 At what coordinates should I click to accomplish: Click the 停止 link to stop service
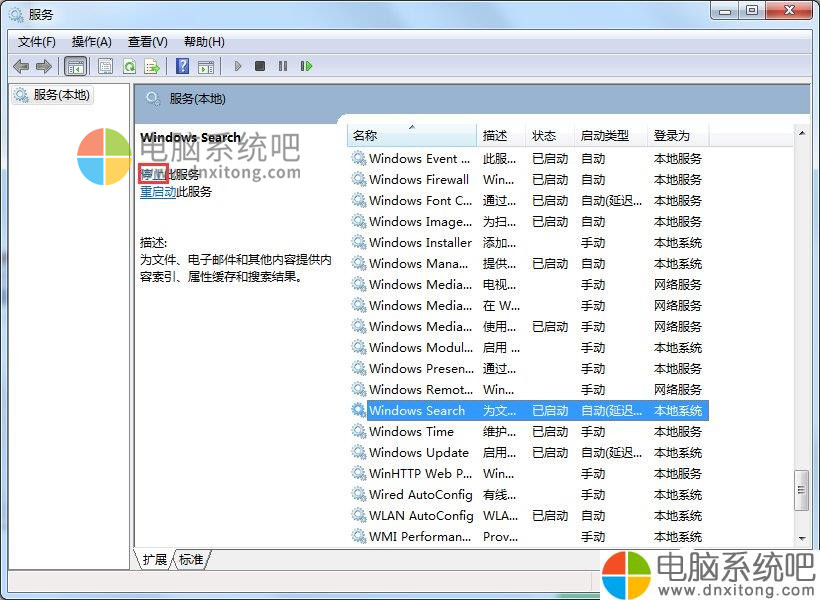click(x=153, y=174)
